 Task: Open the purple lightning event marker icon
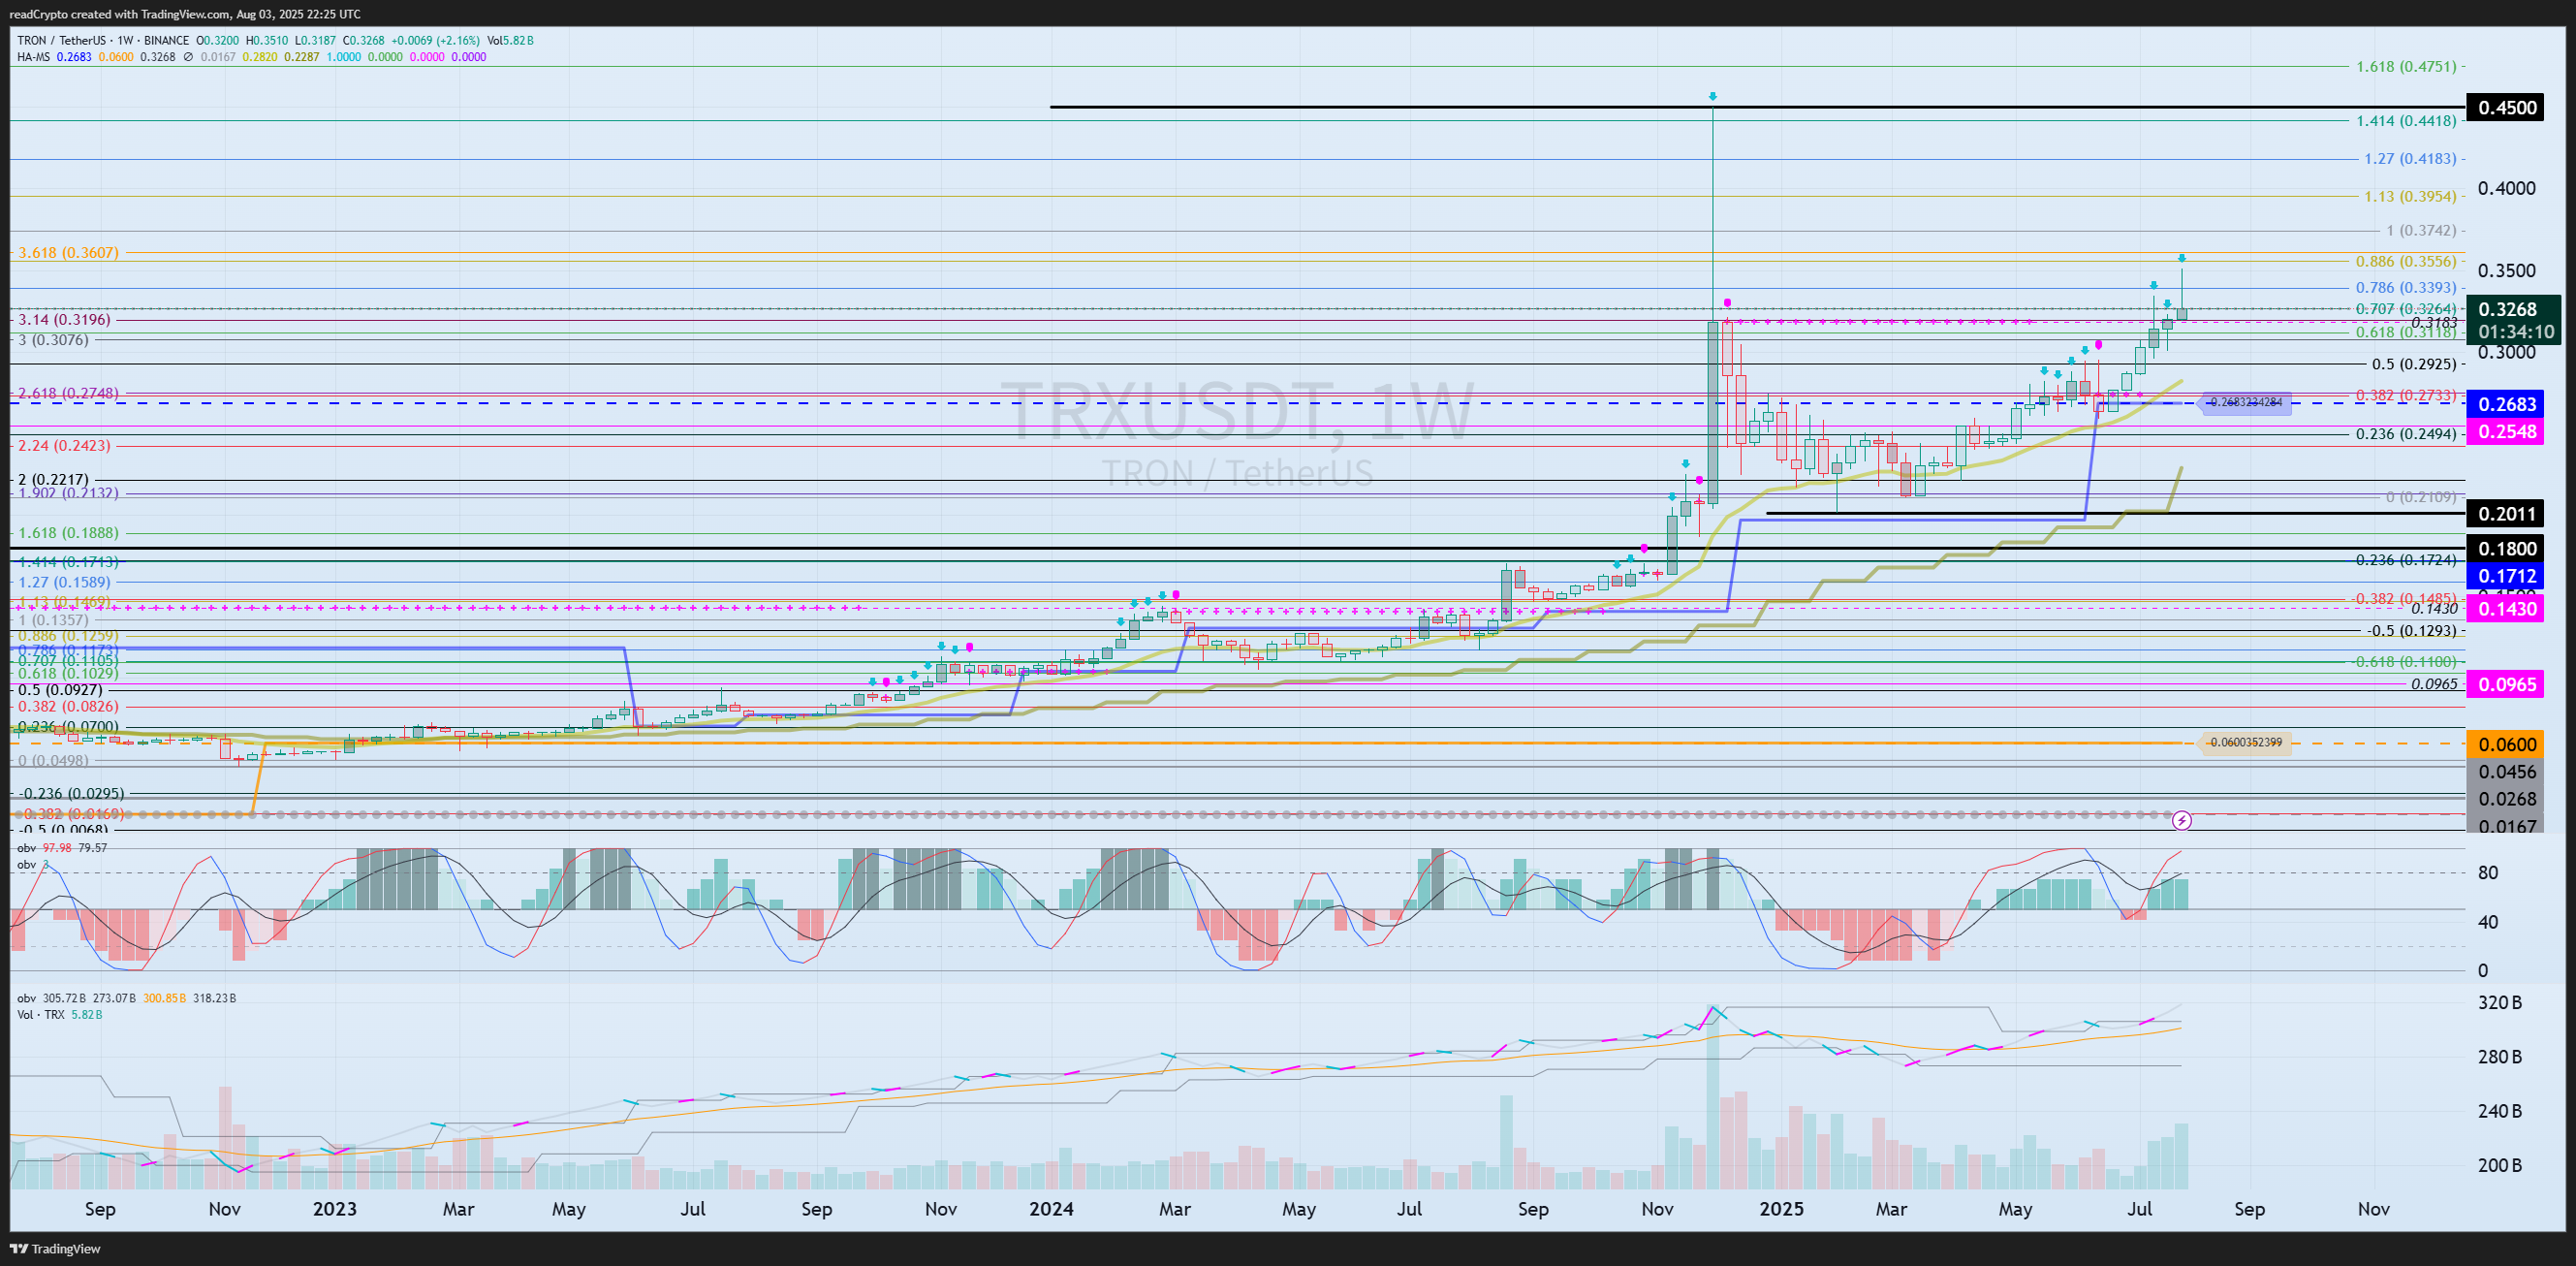coord(2182,821)
